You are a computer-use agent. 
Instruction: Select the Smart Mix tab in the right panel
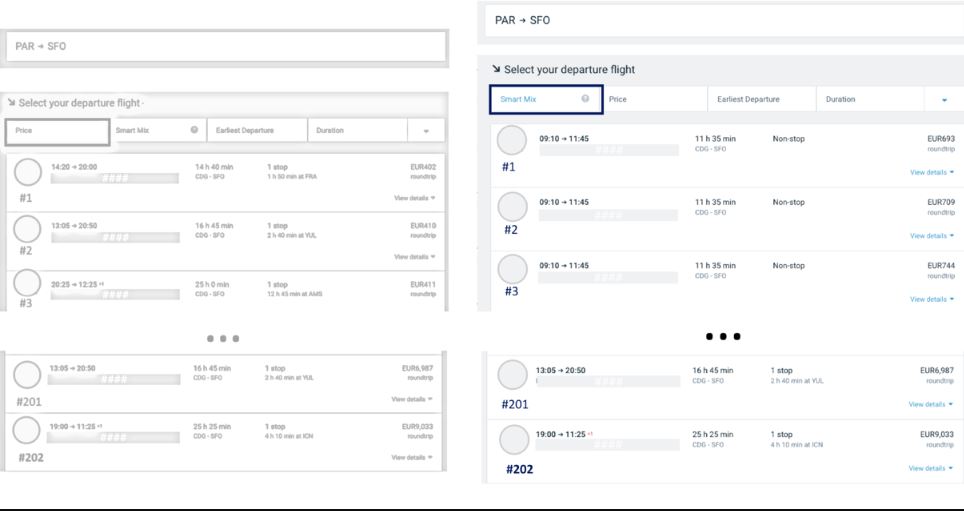546,99
